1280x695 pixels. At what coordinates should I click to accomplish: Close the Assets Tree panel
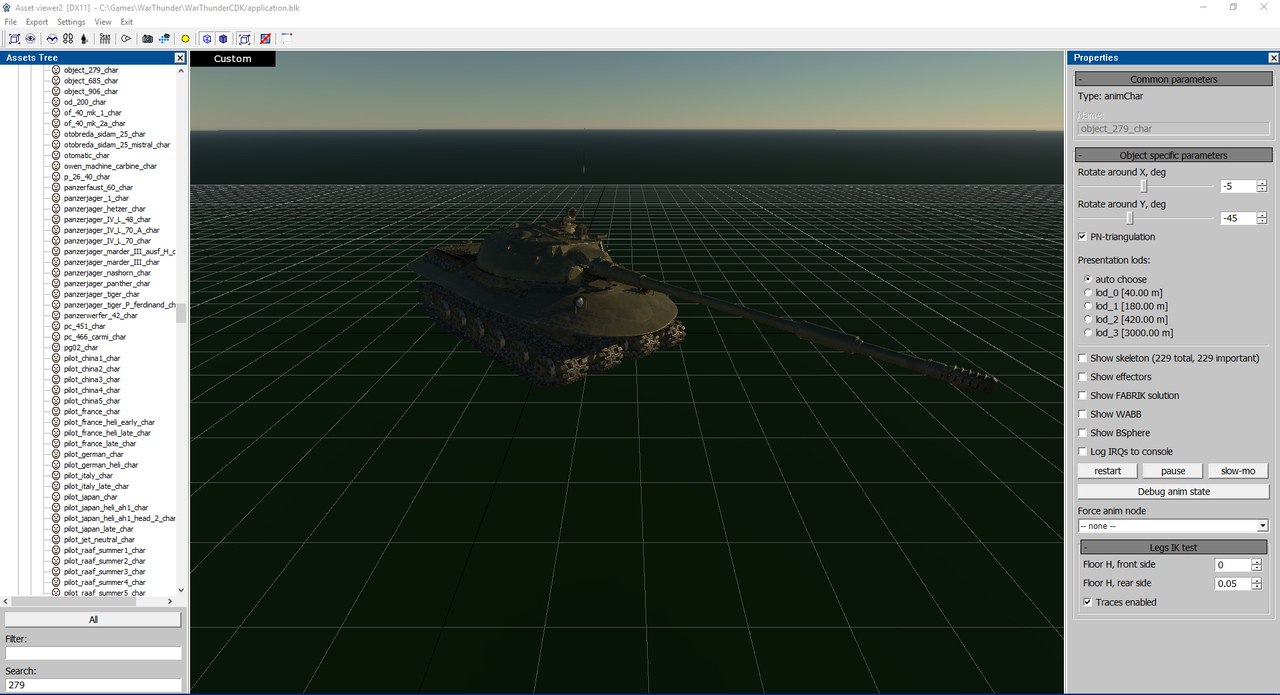click(180, 58)
